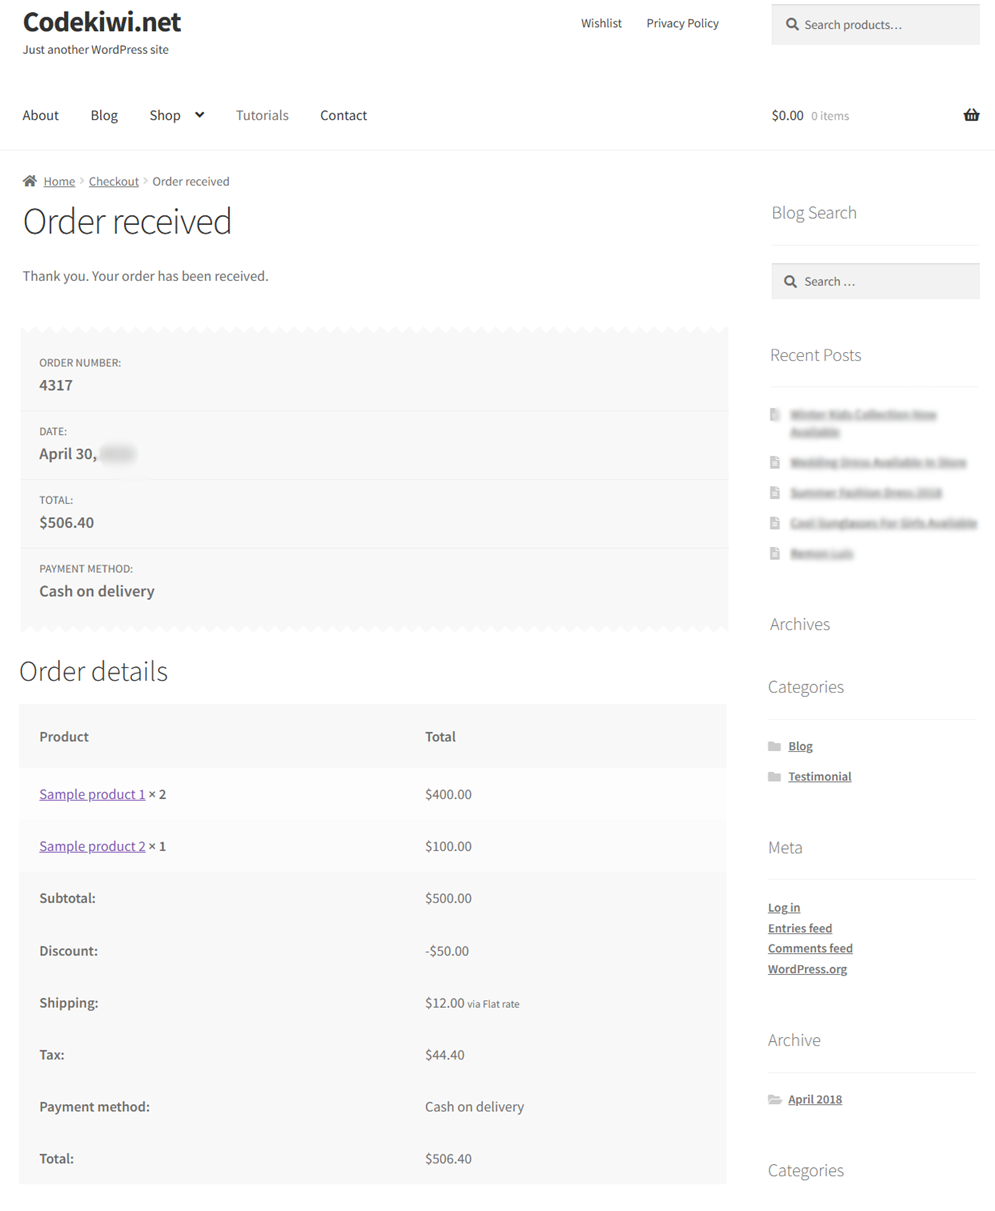Go to the Tutorials menu item
Screen dimensions: 995x1211
pos(262,115)
